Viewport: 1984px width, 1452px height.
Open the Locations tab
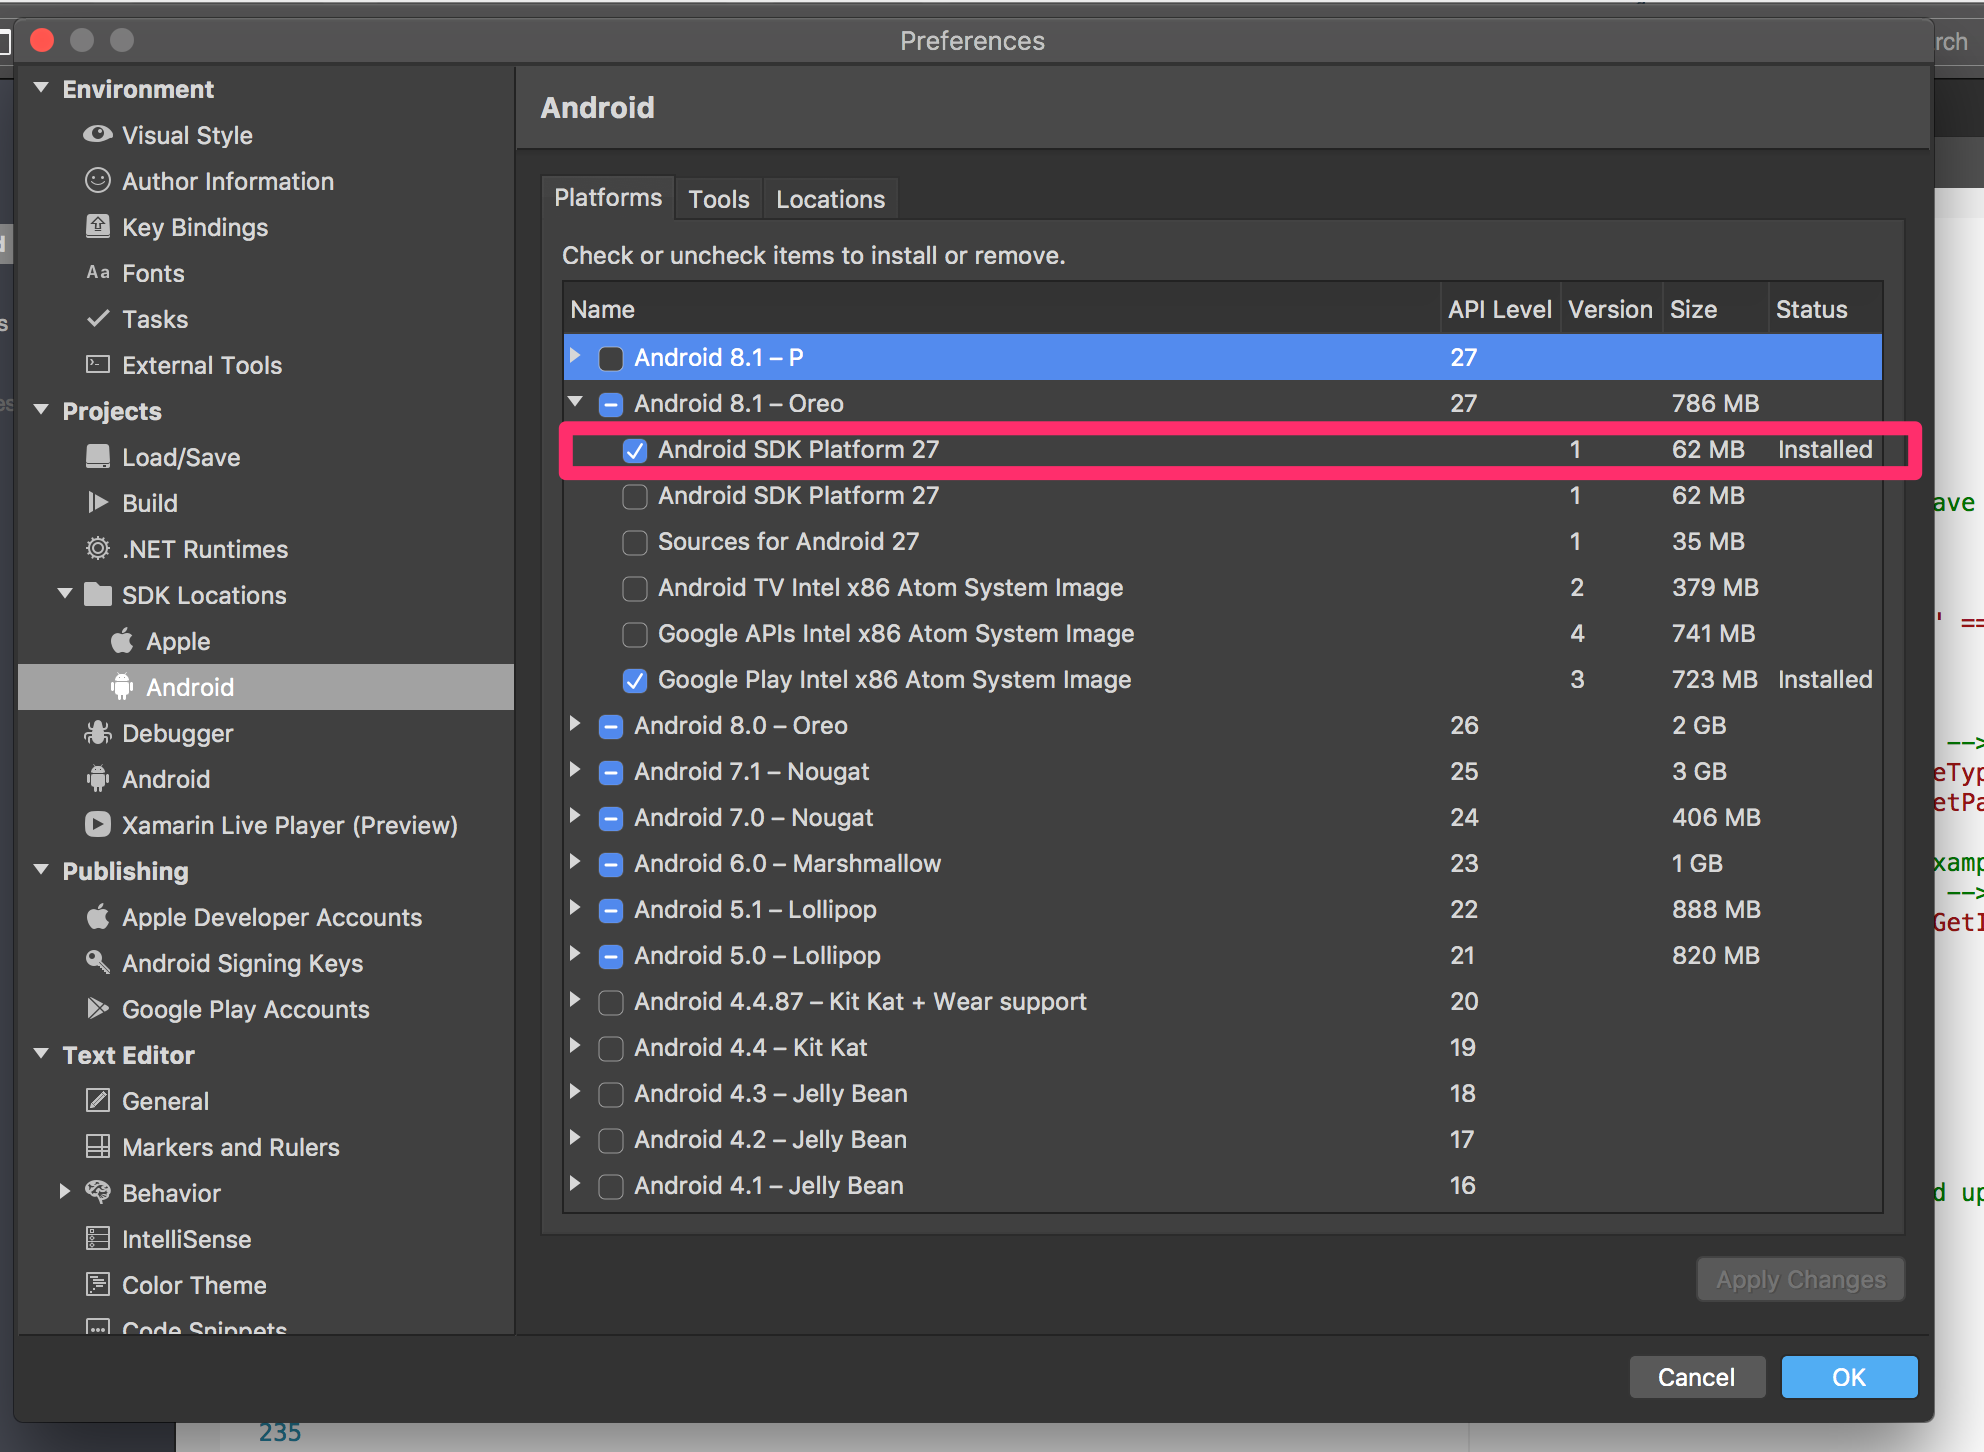coord(830,198)
